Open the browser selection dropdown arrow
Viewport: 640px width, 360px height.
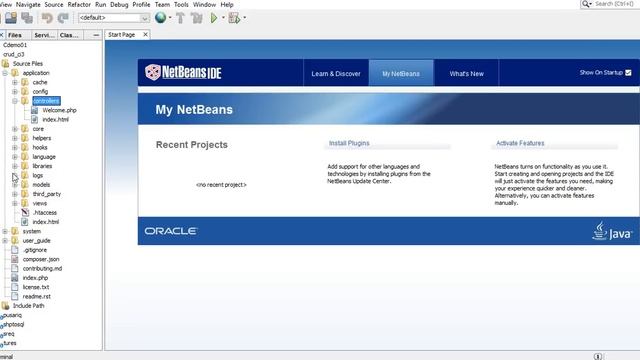[x=170, y=18]
